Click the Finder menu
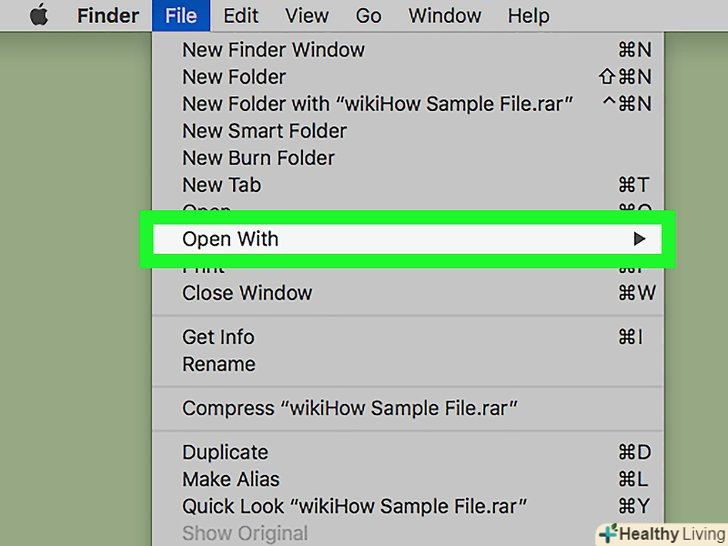The width and height of the screenshot is (728, 546). pos(109,16)
